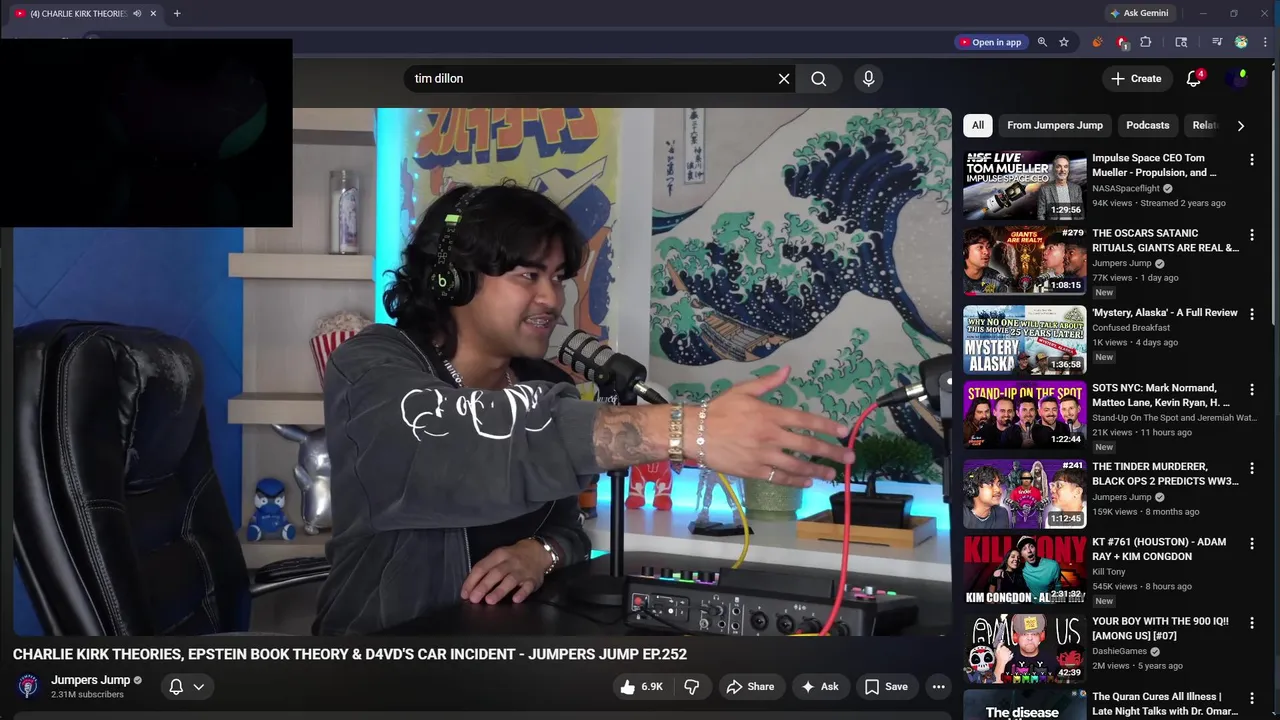Open options for 'Mystery, Alaska' video

[1251, 314]
